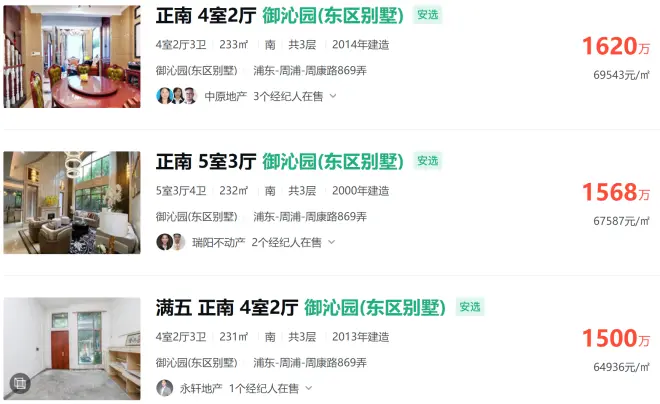The height and width of the screenshot is (404, 660).
Task: Click the 中原地产 agency name
Action: click(x=226, y=96)
